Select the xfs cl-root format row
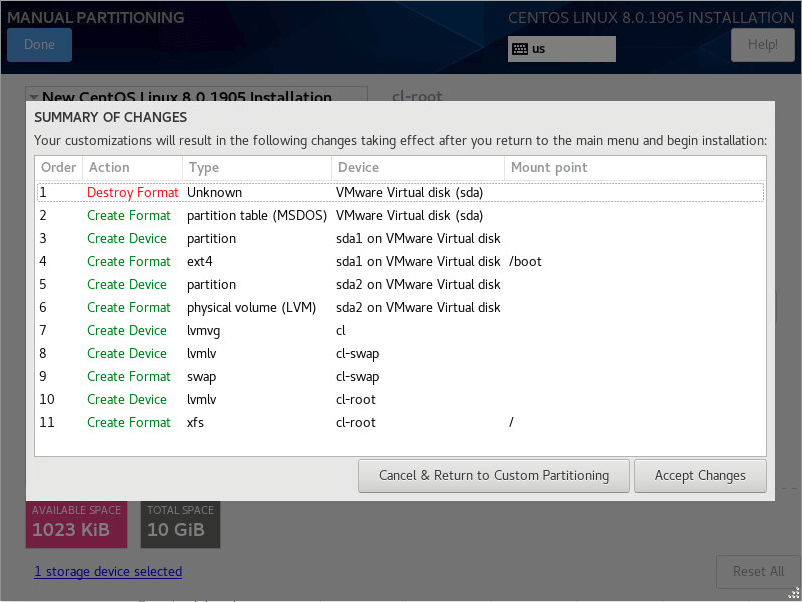802x602 pixels. click(x=400, y=422)
